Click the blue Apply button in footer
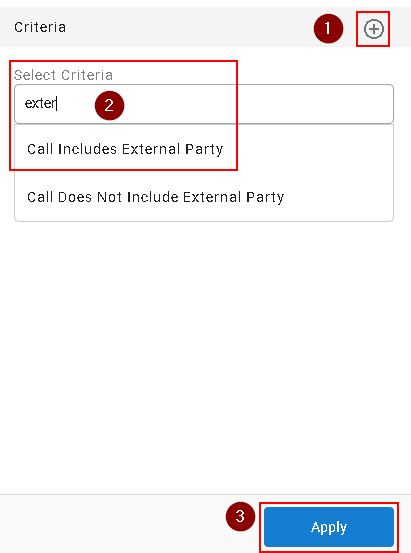 pyautogui.click(x=329, y=527)
